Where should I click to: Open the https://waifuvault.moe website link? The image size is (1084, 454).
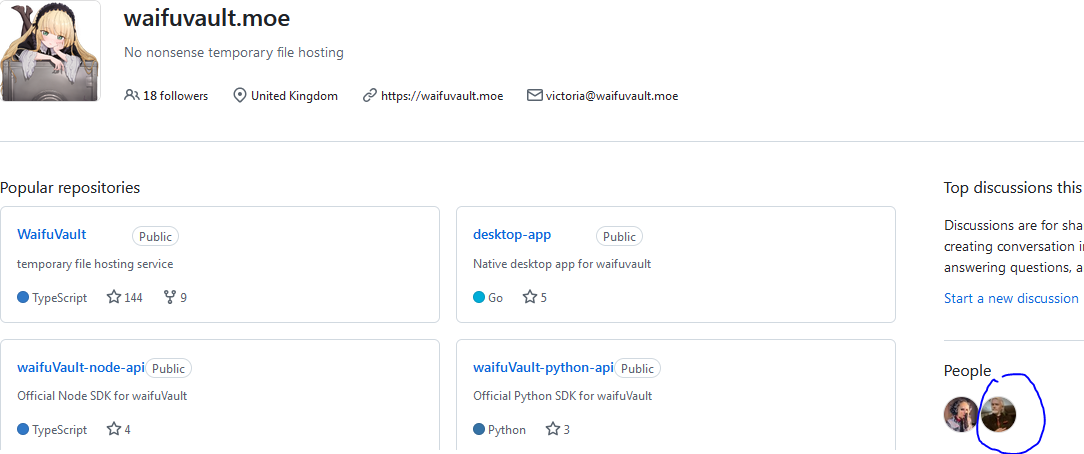[442, 96]
